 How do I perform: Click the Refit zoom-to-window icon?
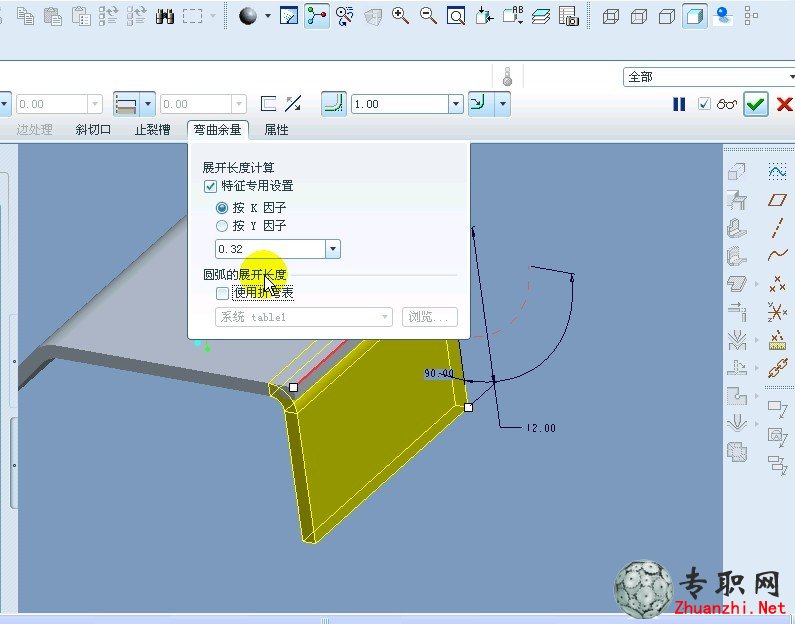[456, 16]
